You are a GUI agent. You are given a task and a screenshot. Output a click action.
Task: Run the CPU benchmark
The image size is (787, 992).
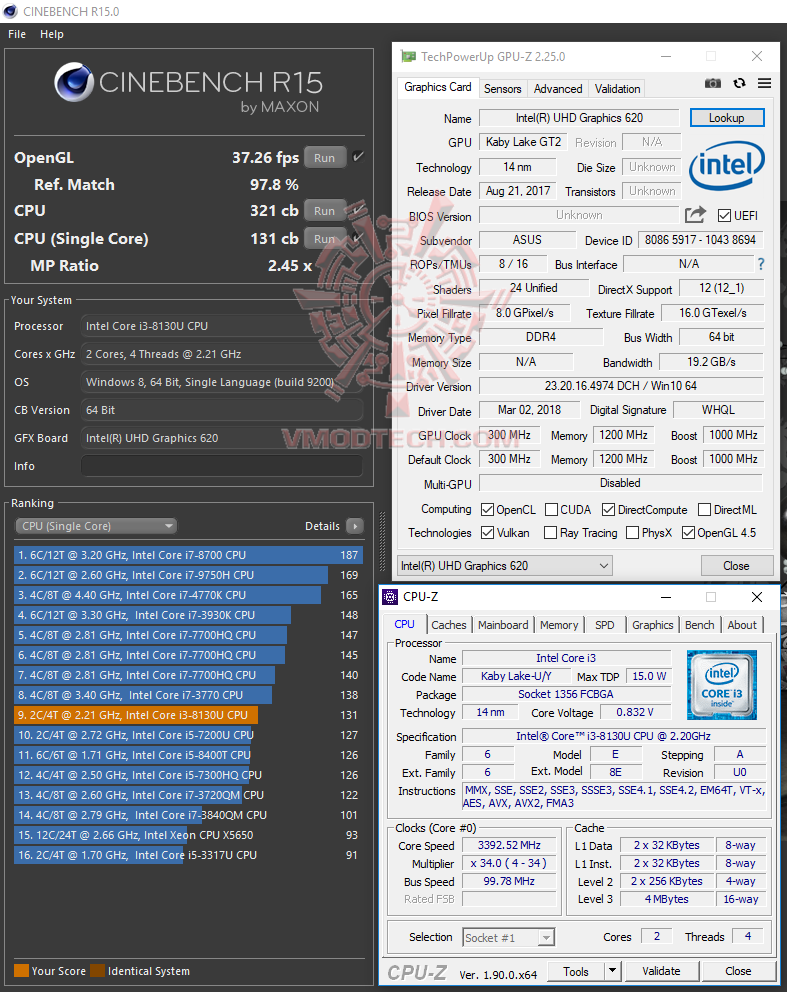[x=325, y=211]
